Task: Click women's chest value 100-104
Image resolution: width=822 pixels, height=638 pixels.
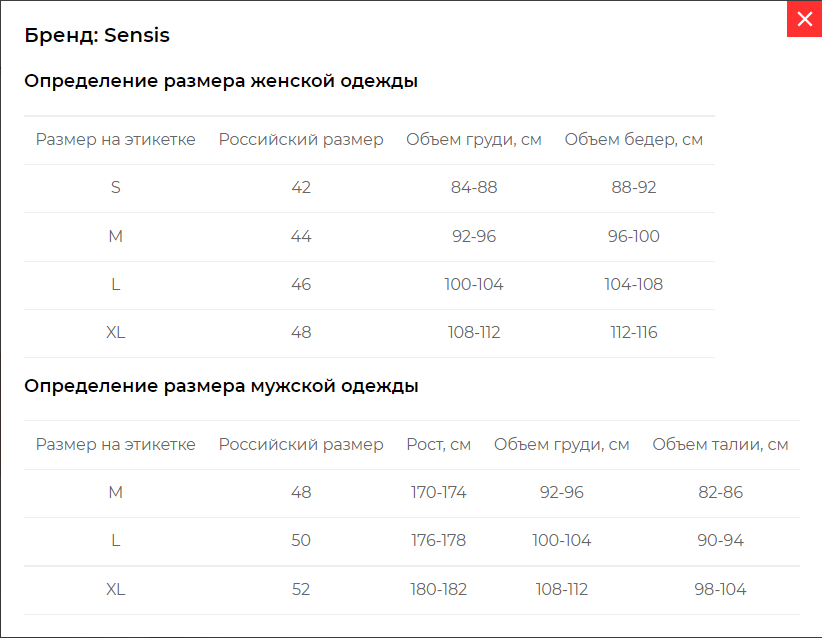Action: 473,284
